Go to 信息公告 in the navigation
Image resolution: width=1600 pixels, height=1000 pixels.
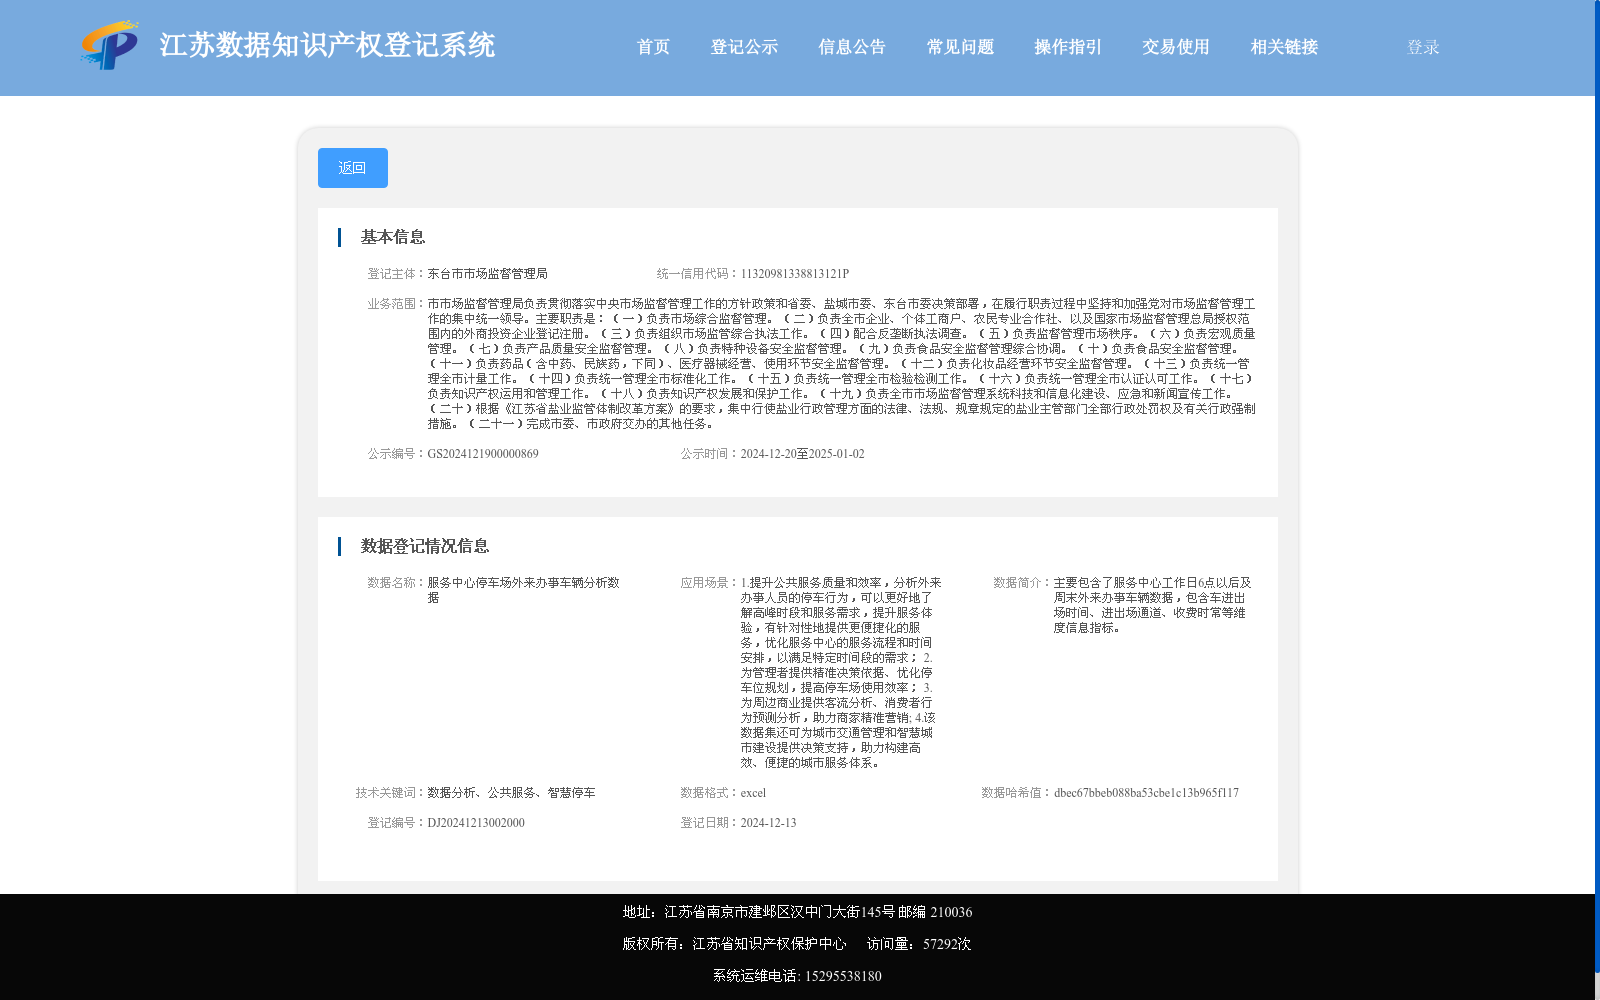point(852,47)
